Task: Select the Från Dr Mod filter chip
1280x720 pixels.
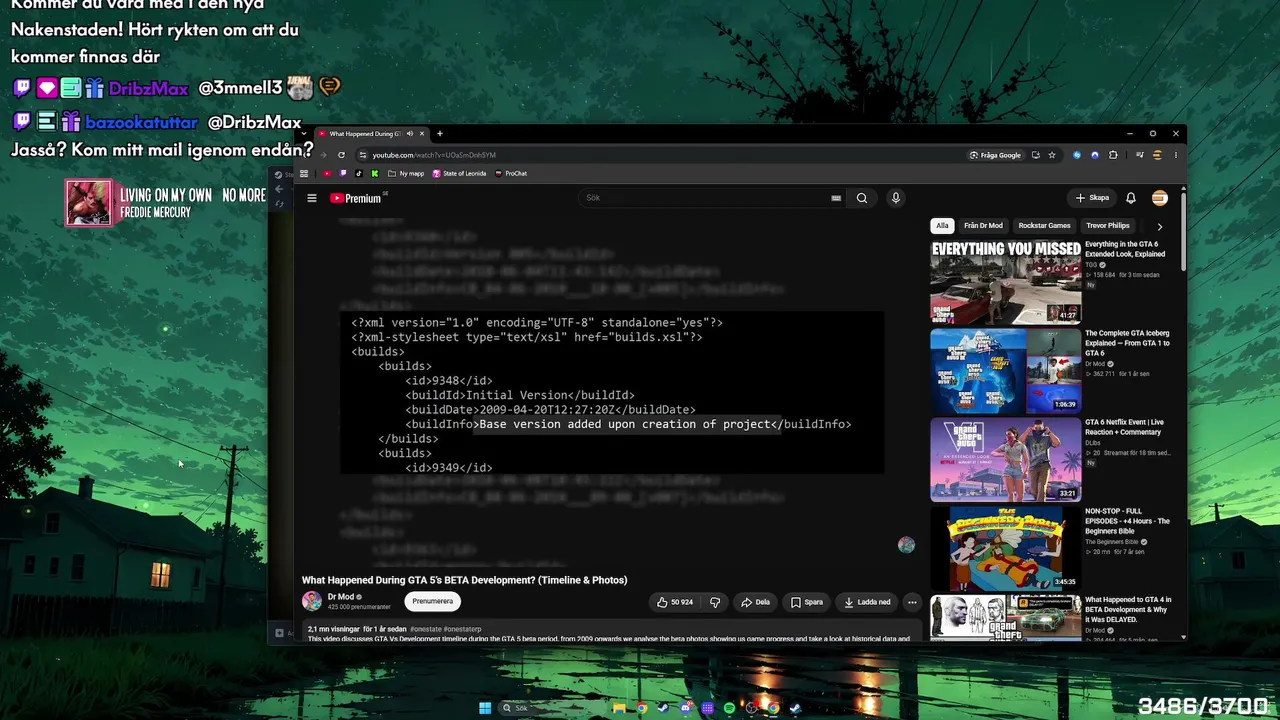Action: (983, 226)
